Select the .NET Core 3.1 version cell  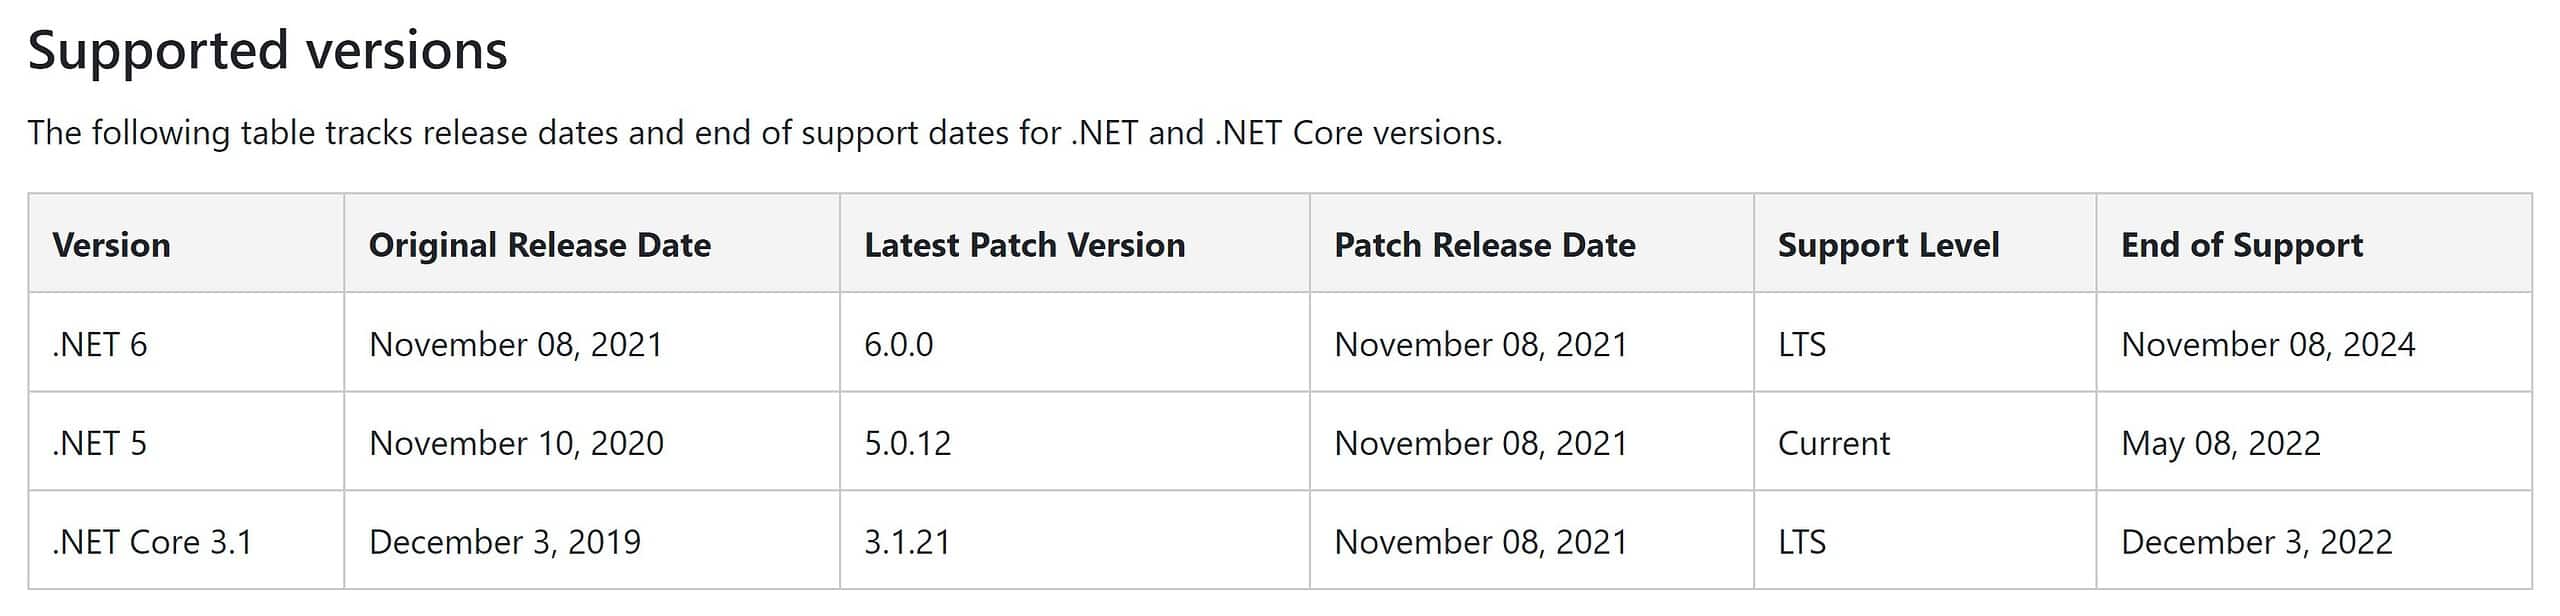point(152,542)
